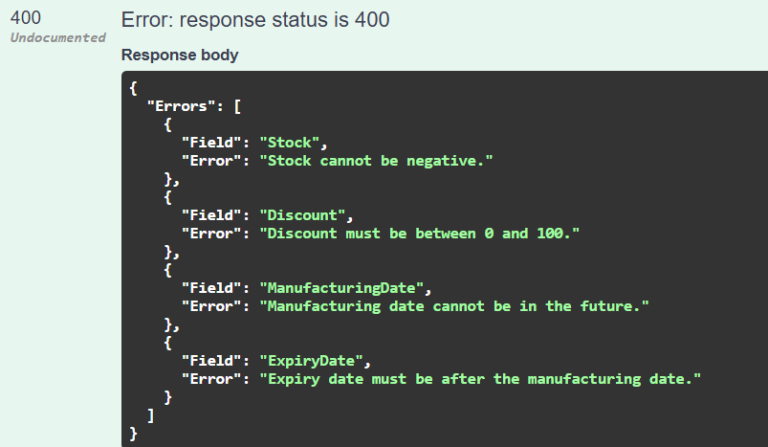Click 'Manufacturing date cannot be in the future.' message

[454, 306]
